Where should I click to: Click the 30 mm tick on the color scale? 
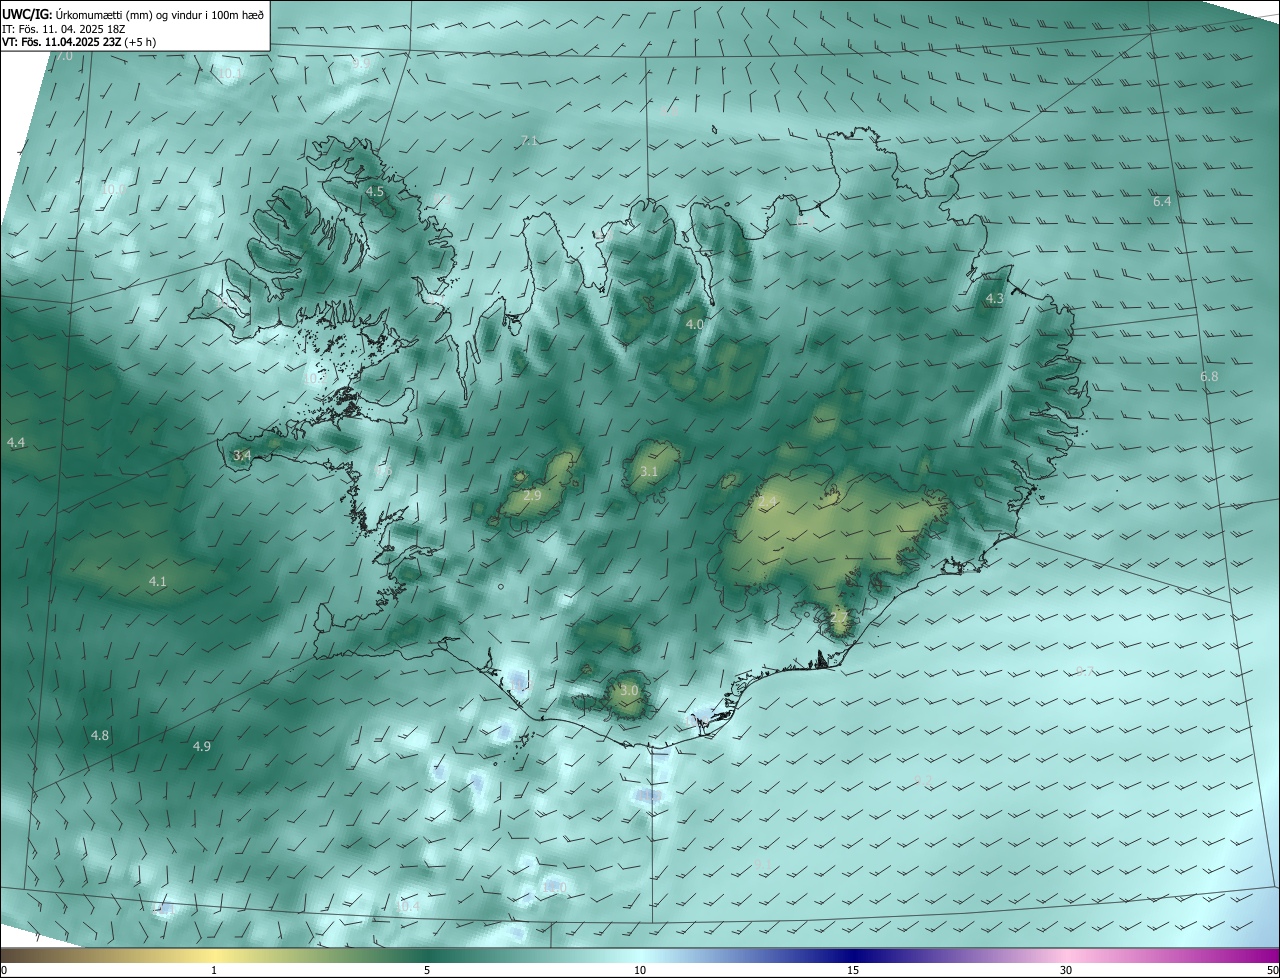(1066, 970)
